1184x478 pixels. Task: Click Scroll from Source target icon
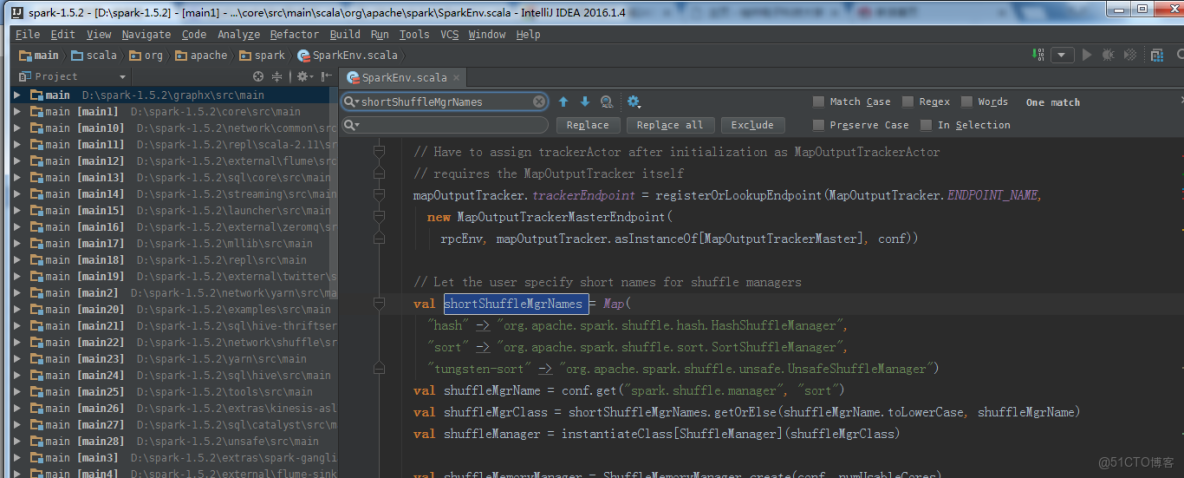pyautogui.click(x=258, y=76)
